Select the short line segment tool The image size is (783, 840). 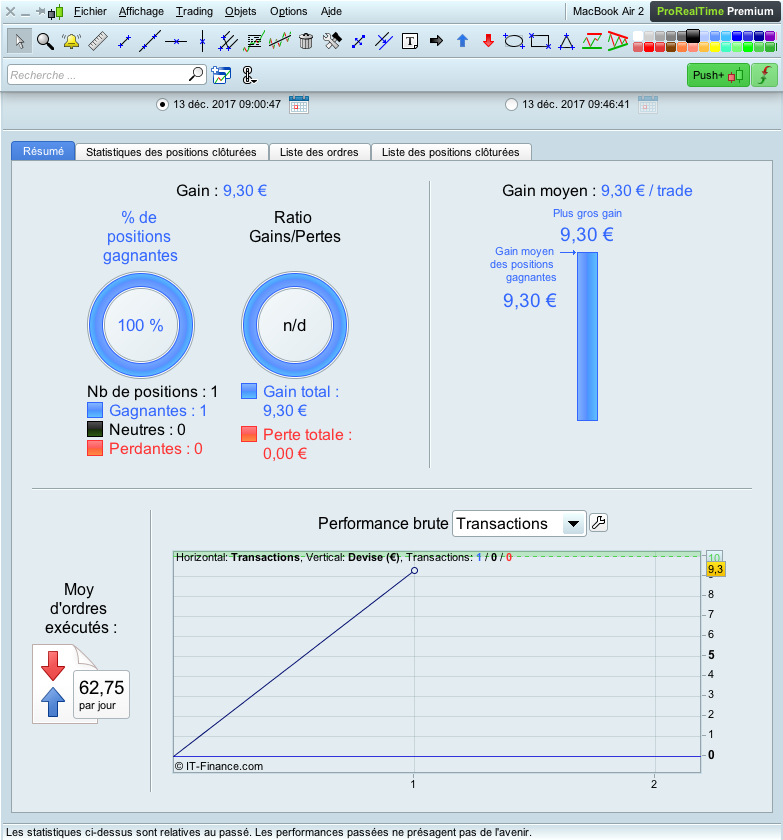tap(124, 41)
